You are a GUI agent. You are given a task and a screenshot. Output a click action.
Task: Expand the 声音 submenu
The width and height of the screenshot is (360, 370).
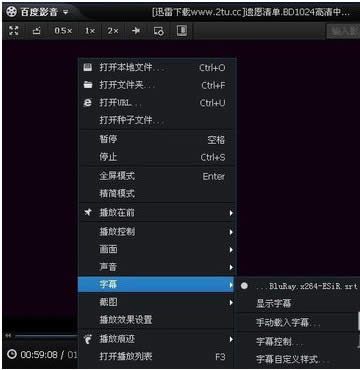tap(157, 267)
